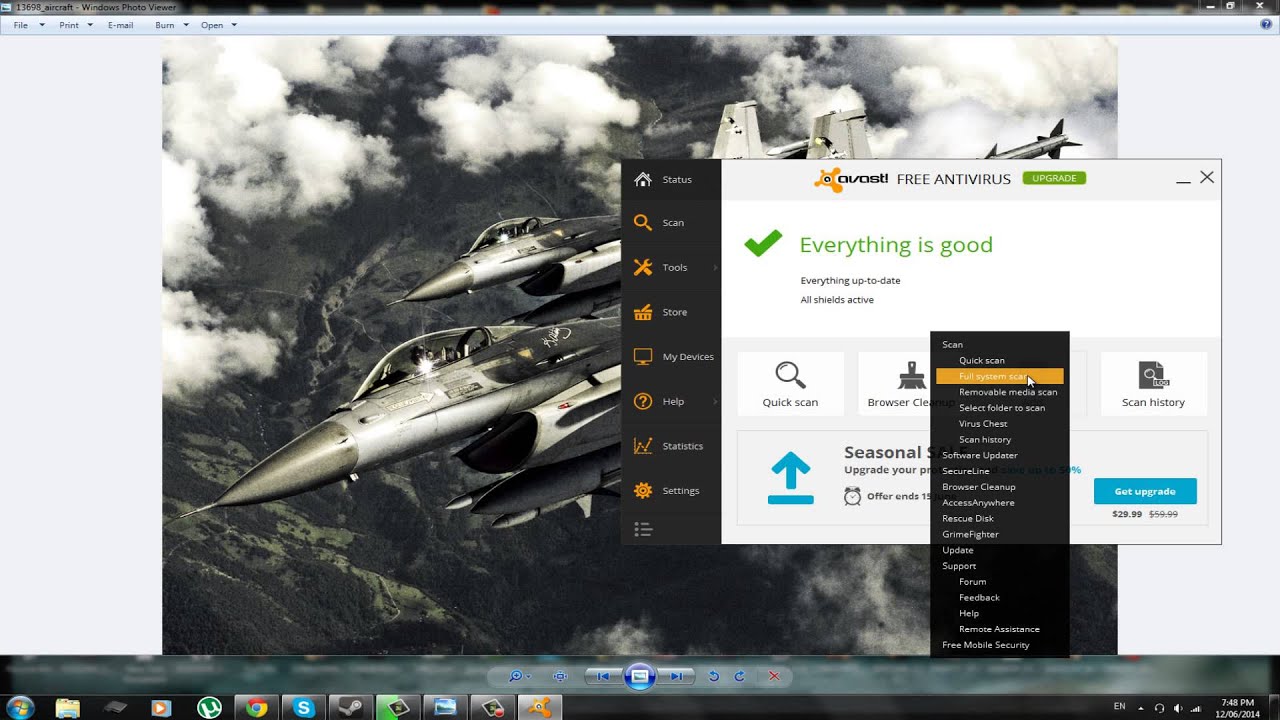Viewport: 1280px width, 720px height.
Task: Open My Devices monitor icon
Action: 643,356
